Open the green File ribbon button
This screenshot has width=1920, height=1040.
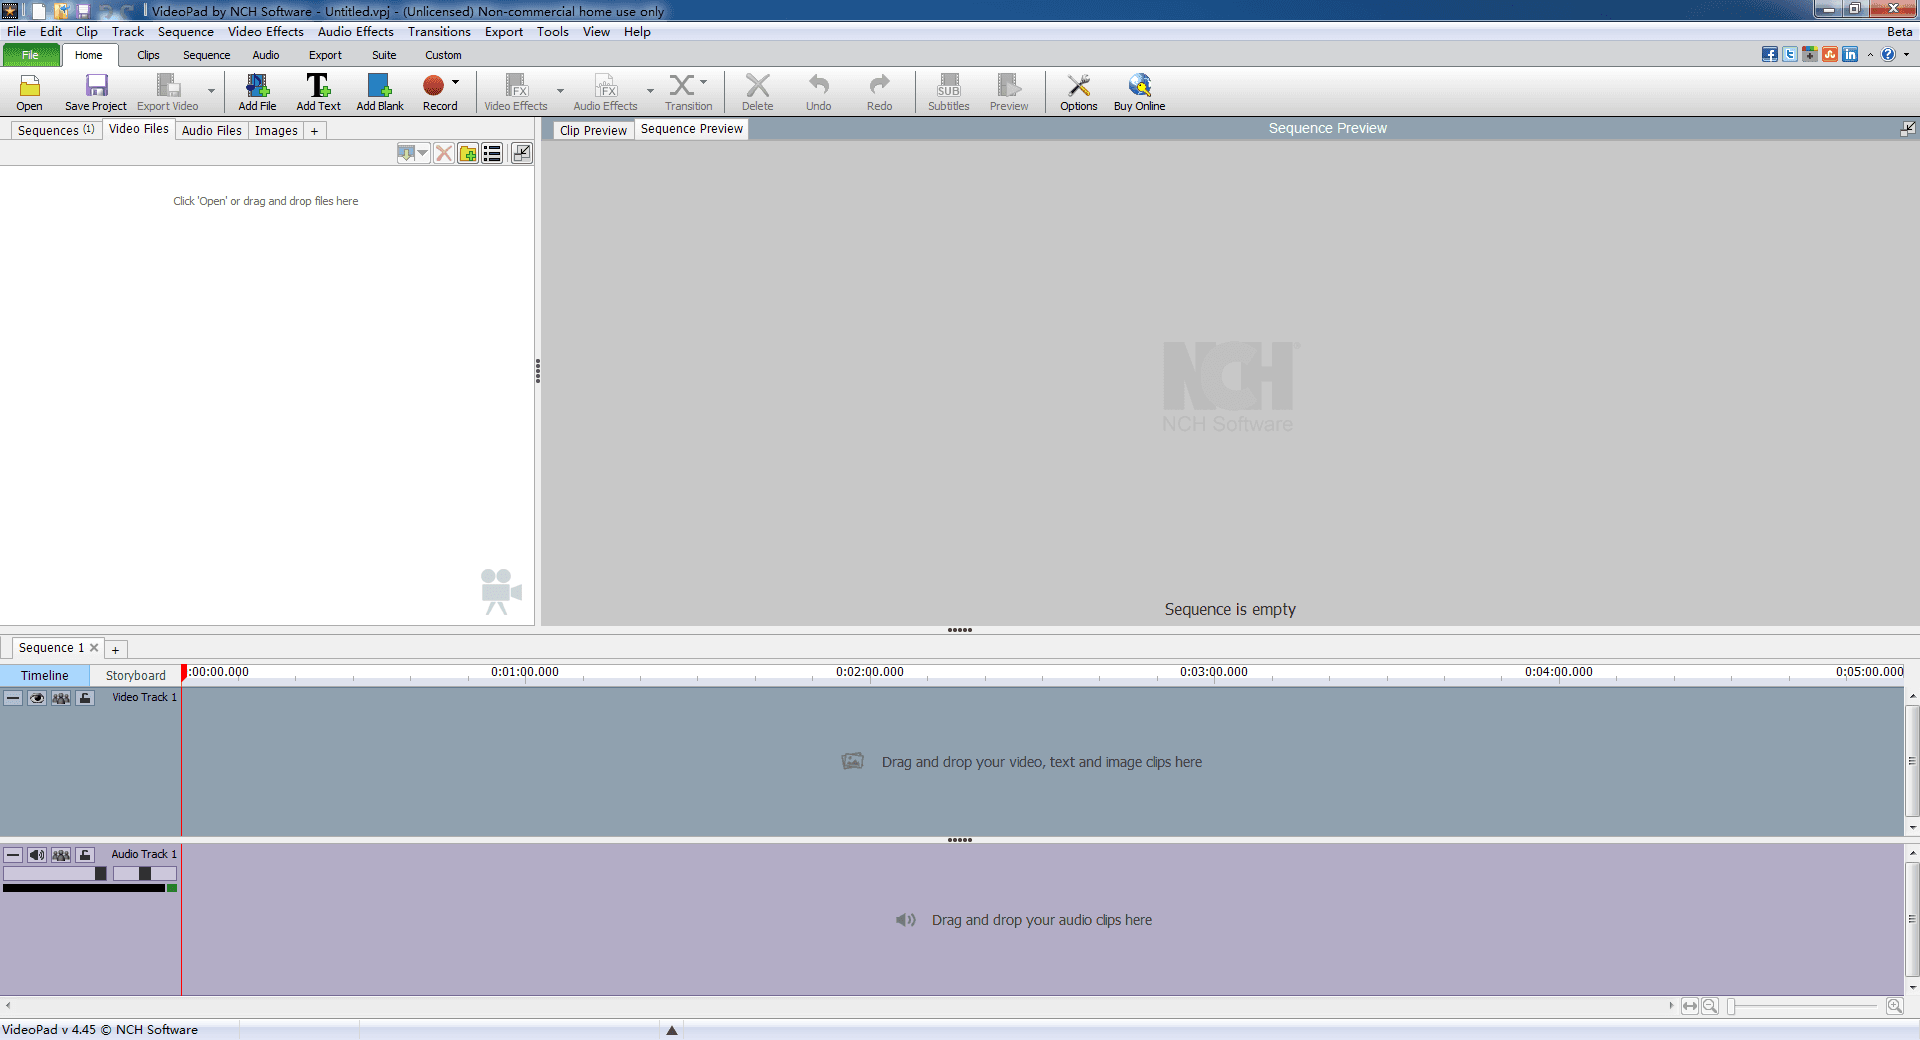point(30,55)
